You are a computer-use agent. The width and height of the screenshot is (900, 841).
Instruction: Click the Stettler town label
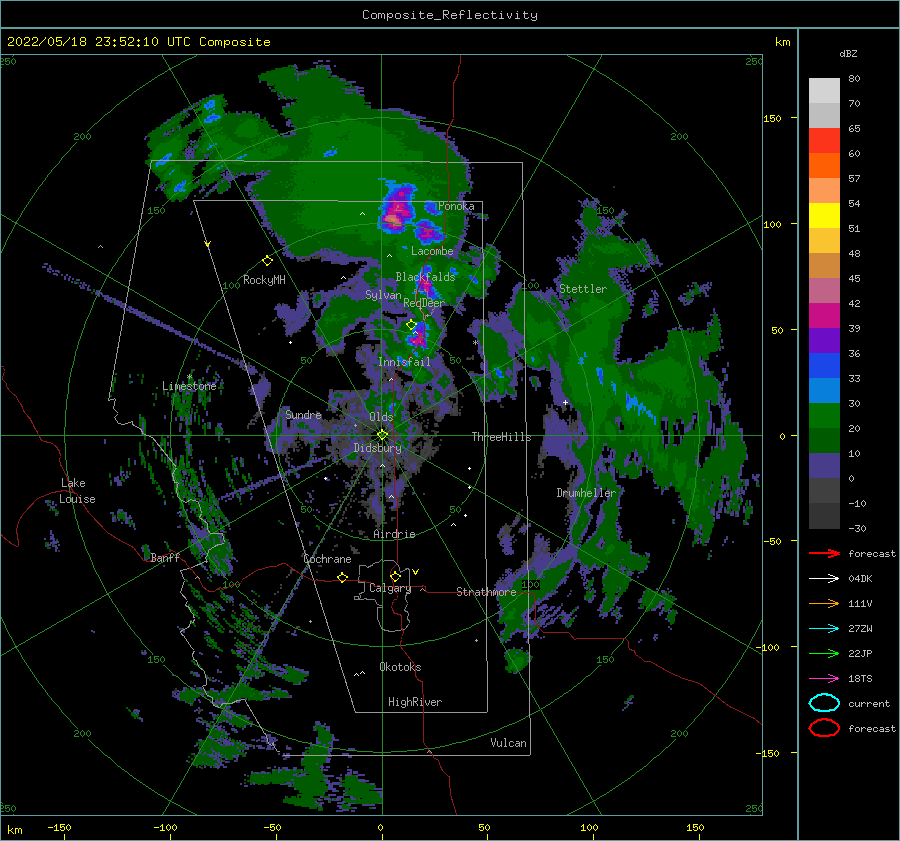click(x=583, y=289)
